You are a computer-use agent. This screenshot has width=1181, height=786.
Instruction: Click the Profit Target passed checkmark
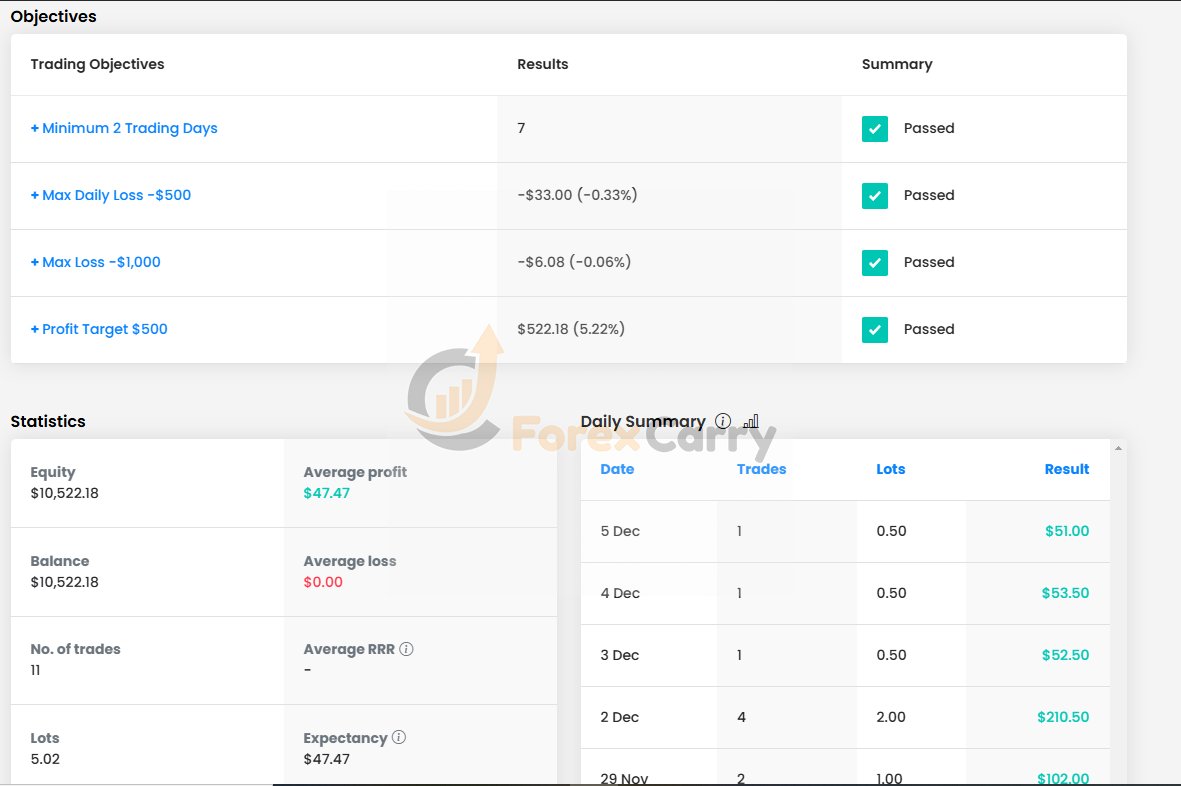coord(874,330)
